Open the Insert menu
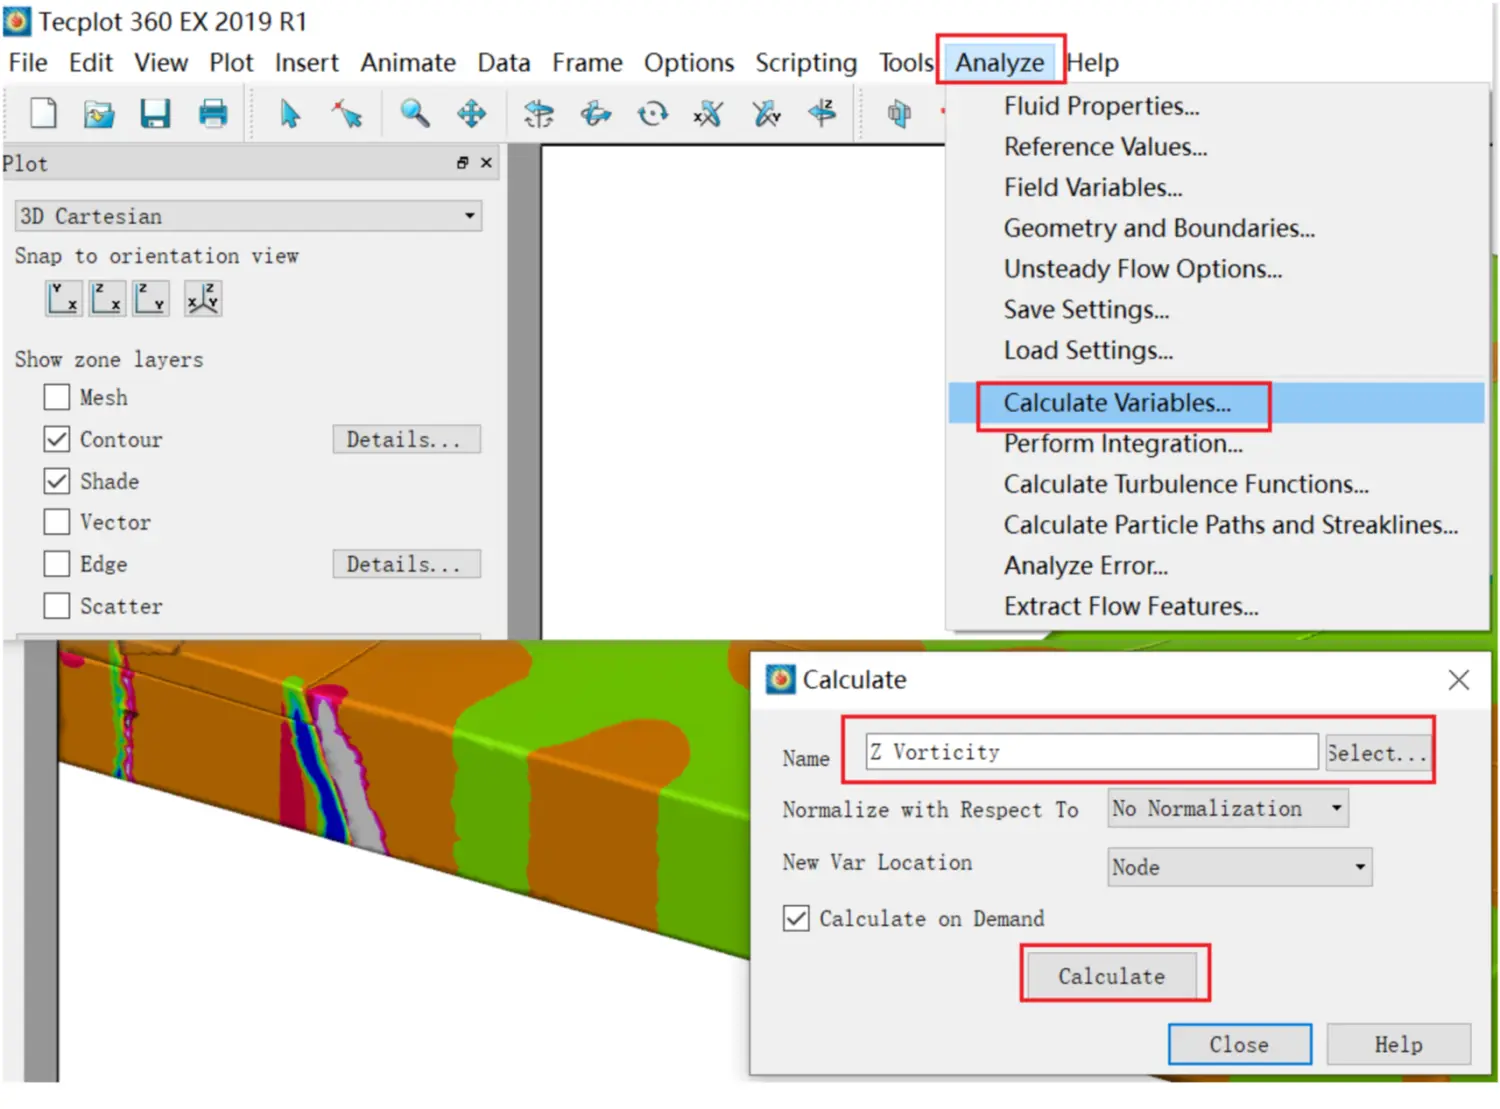 pos(307,63)
